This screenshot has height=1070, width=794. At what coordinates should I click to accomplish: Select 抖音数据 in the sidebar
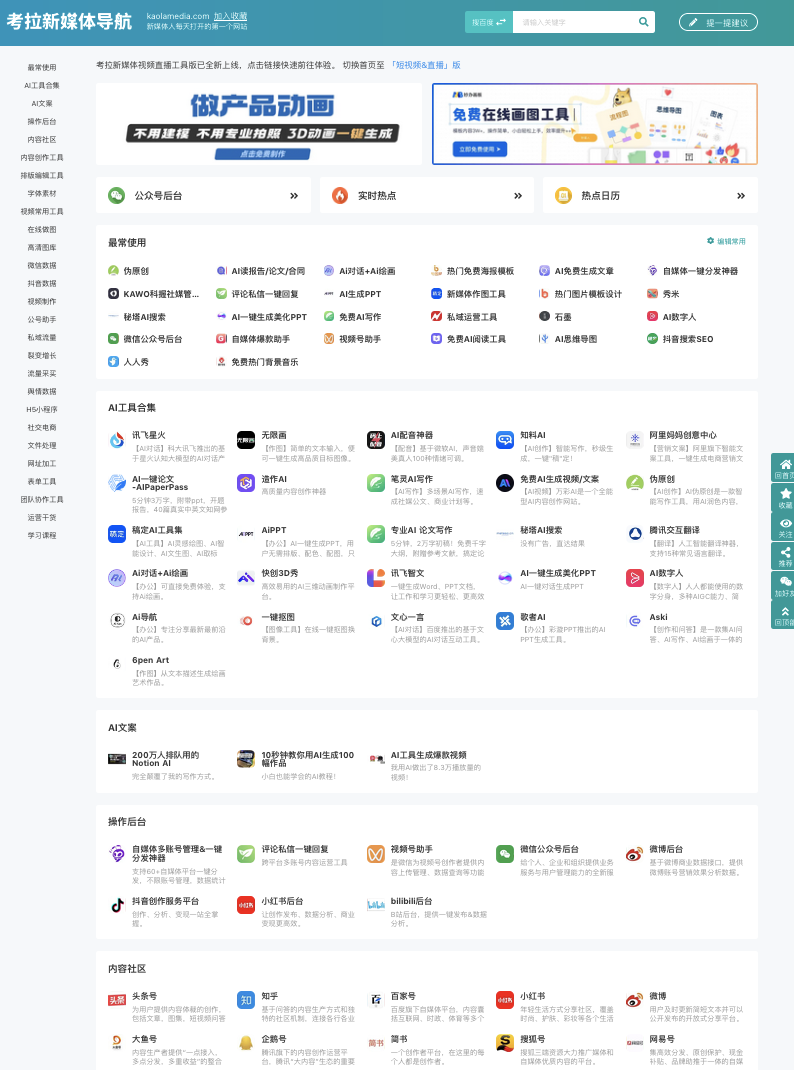(42, 284)
